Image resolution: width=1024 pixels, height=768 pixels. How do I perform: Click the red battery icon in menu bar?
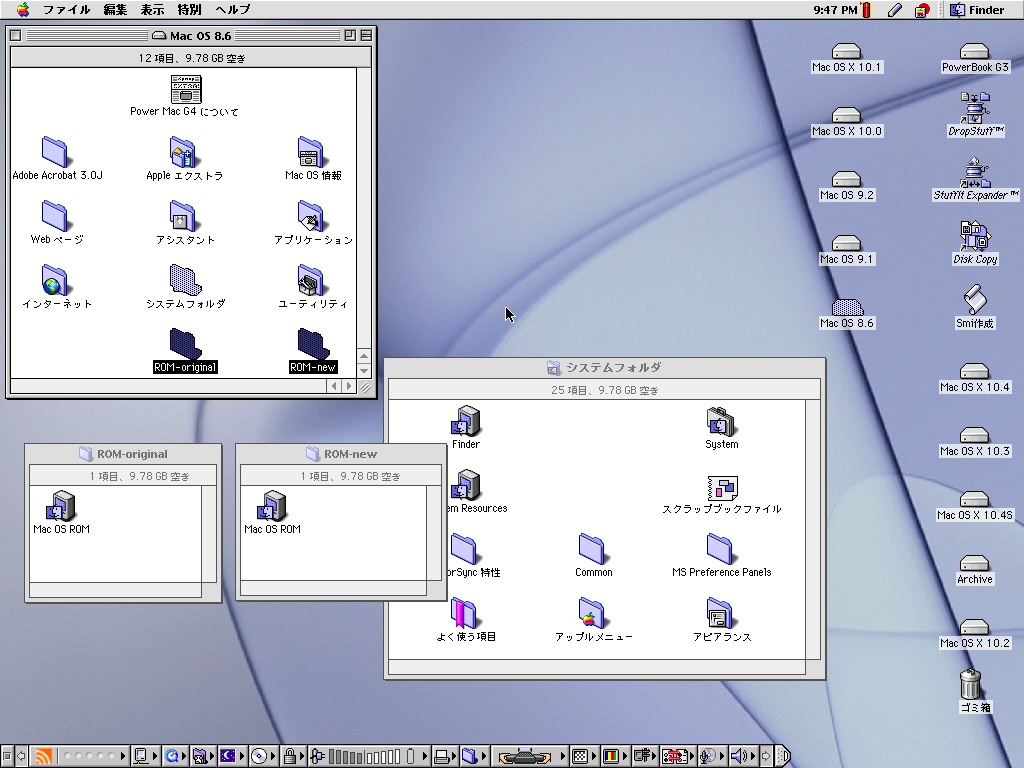867,9
